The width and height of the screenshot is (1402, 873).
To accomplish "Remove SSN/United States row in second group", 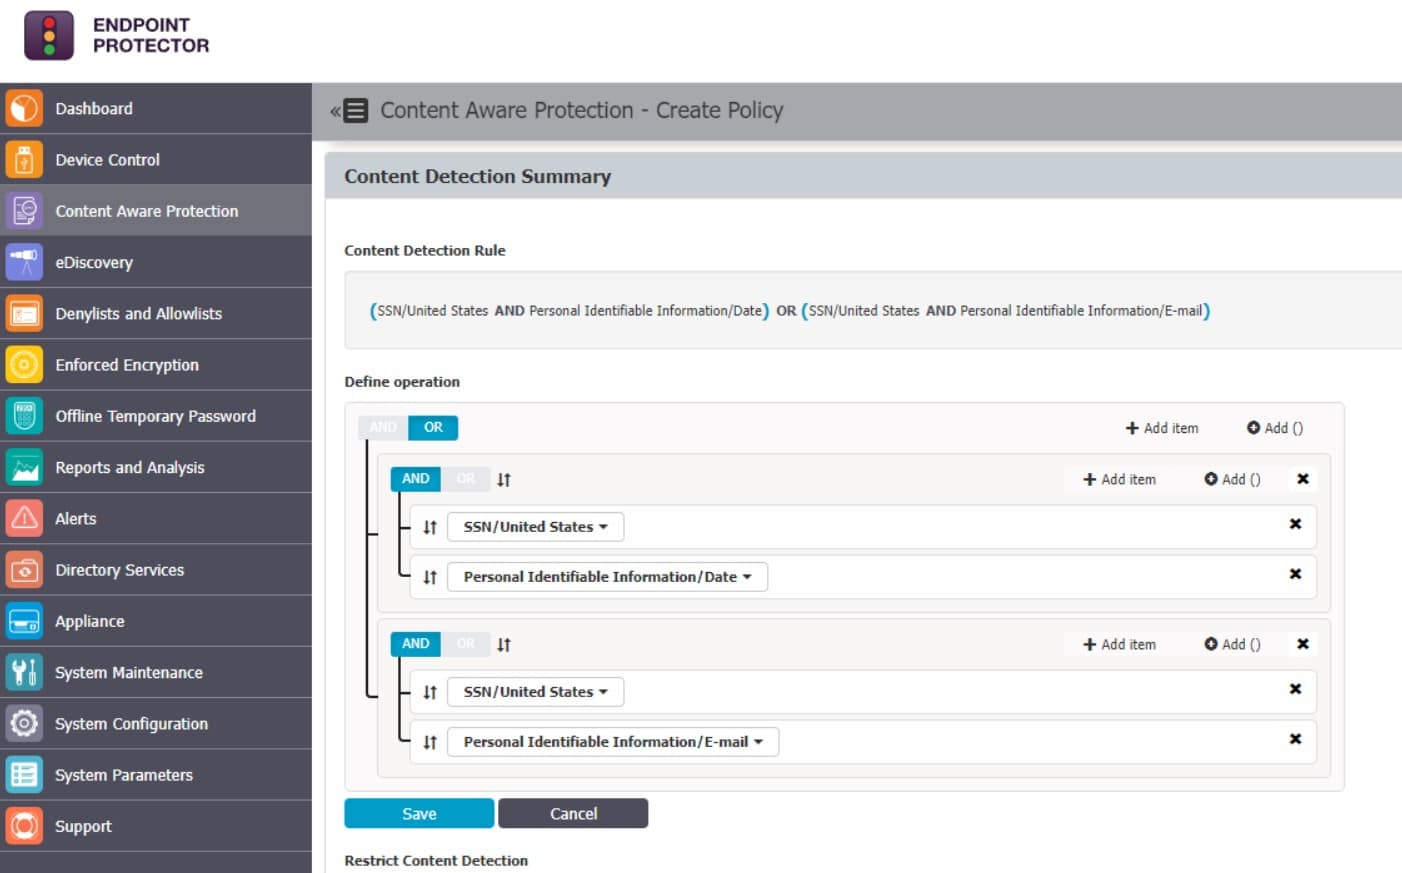I will point(1295,689).
